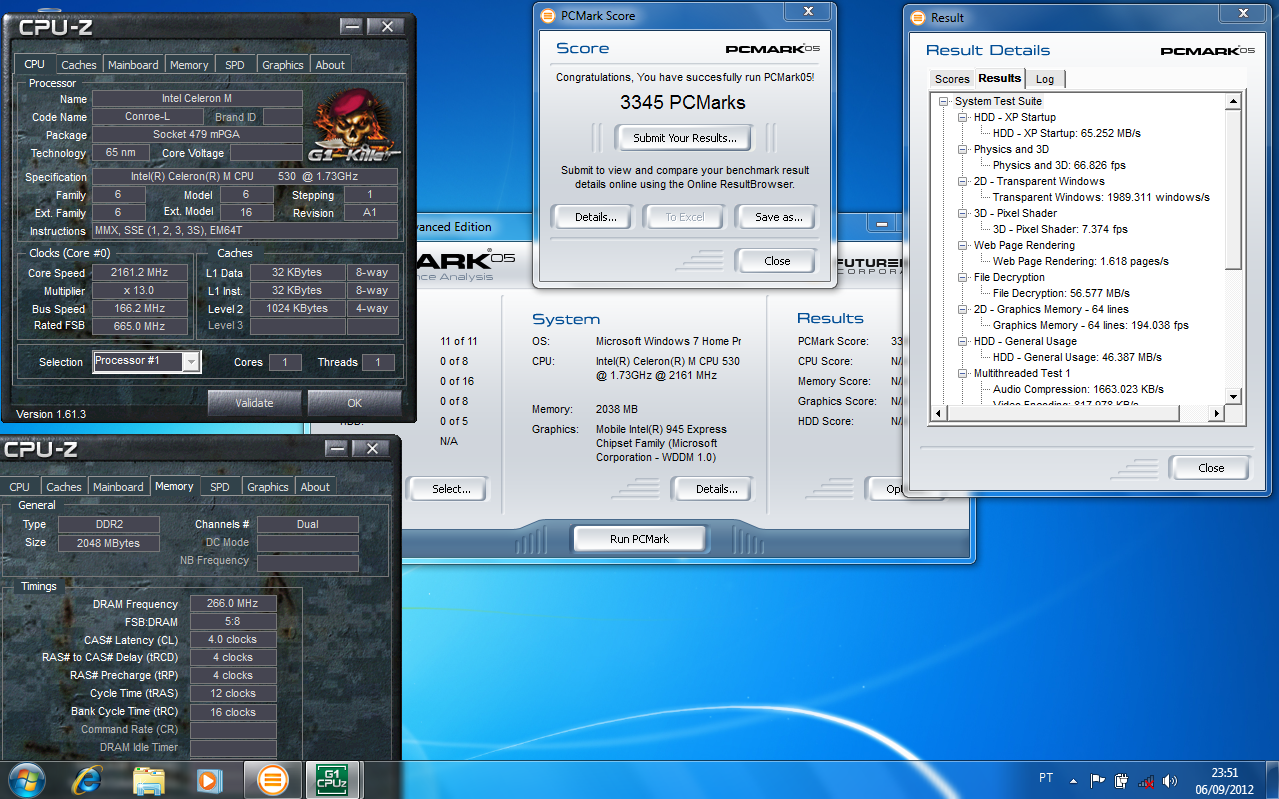Click Submit Your Results button
This screenshot has height=799, width=1279.
[x=685, y=138]
